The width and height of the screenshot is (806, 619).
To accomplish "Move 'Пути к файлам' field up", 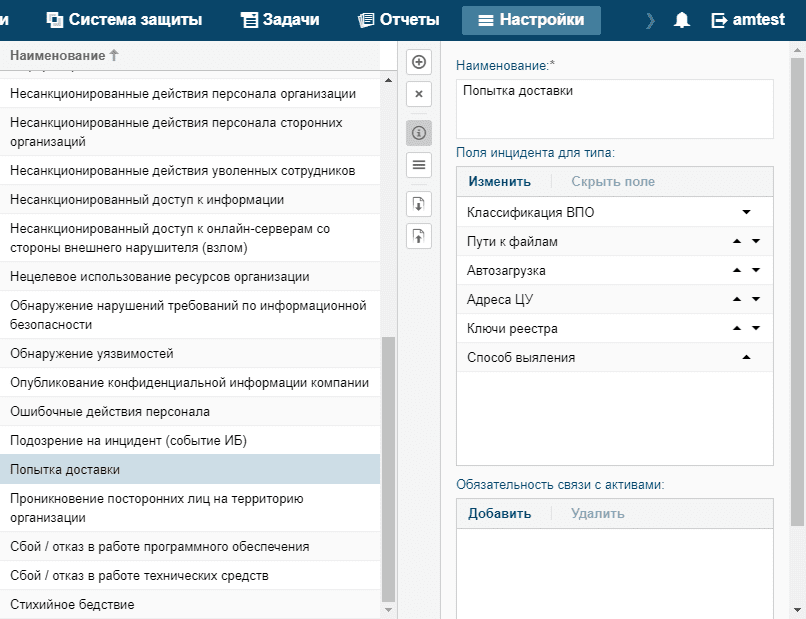I will coord(737,241).
